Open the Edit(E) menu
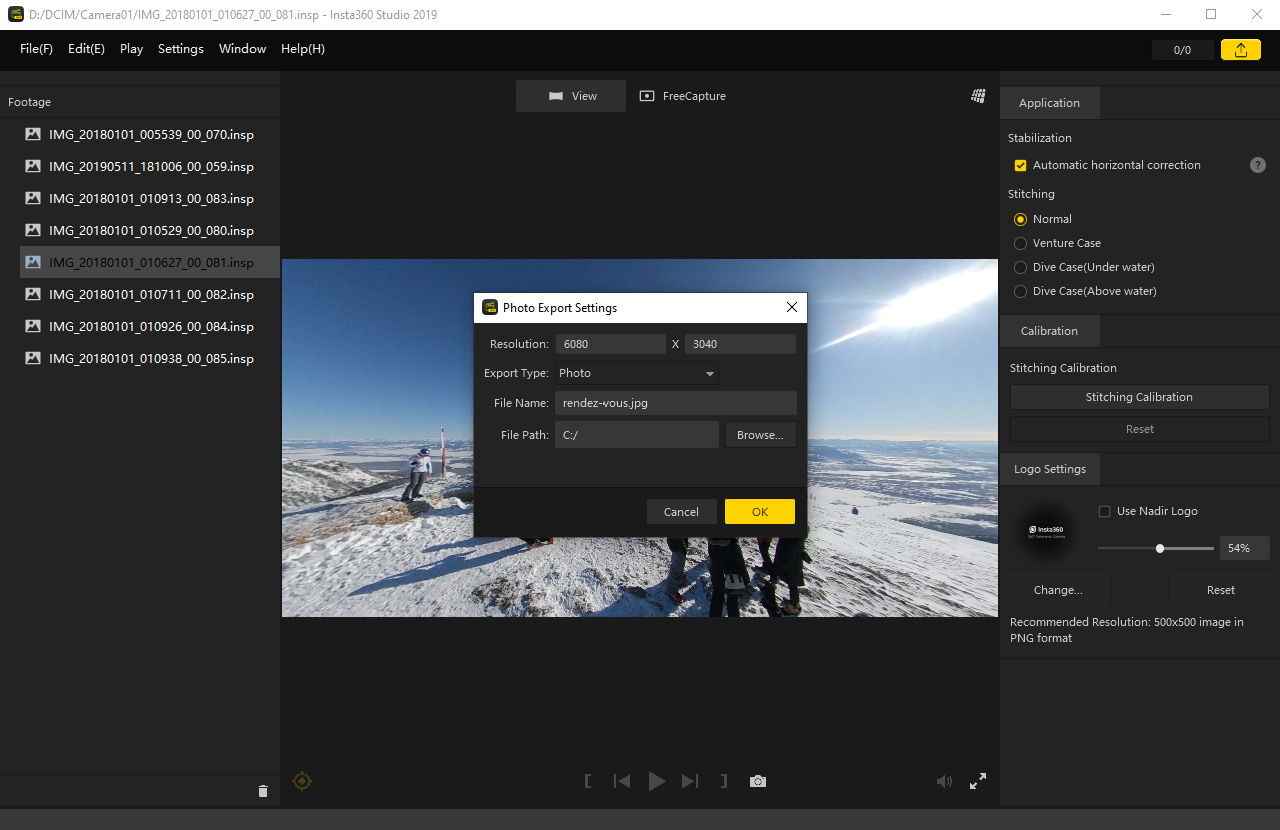Viewport: 1280px width, 830px height. pos(86,49)
